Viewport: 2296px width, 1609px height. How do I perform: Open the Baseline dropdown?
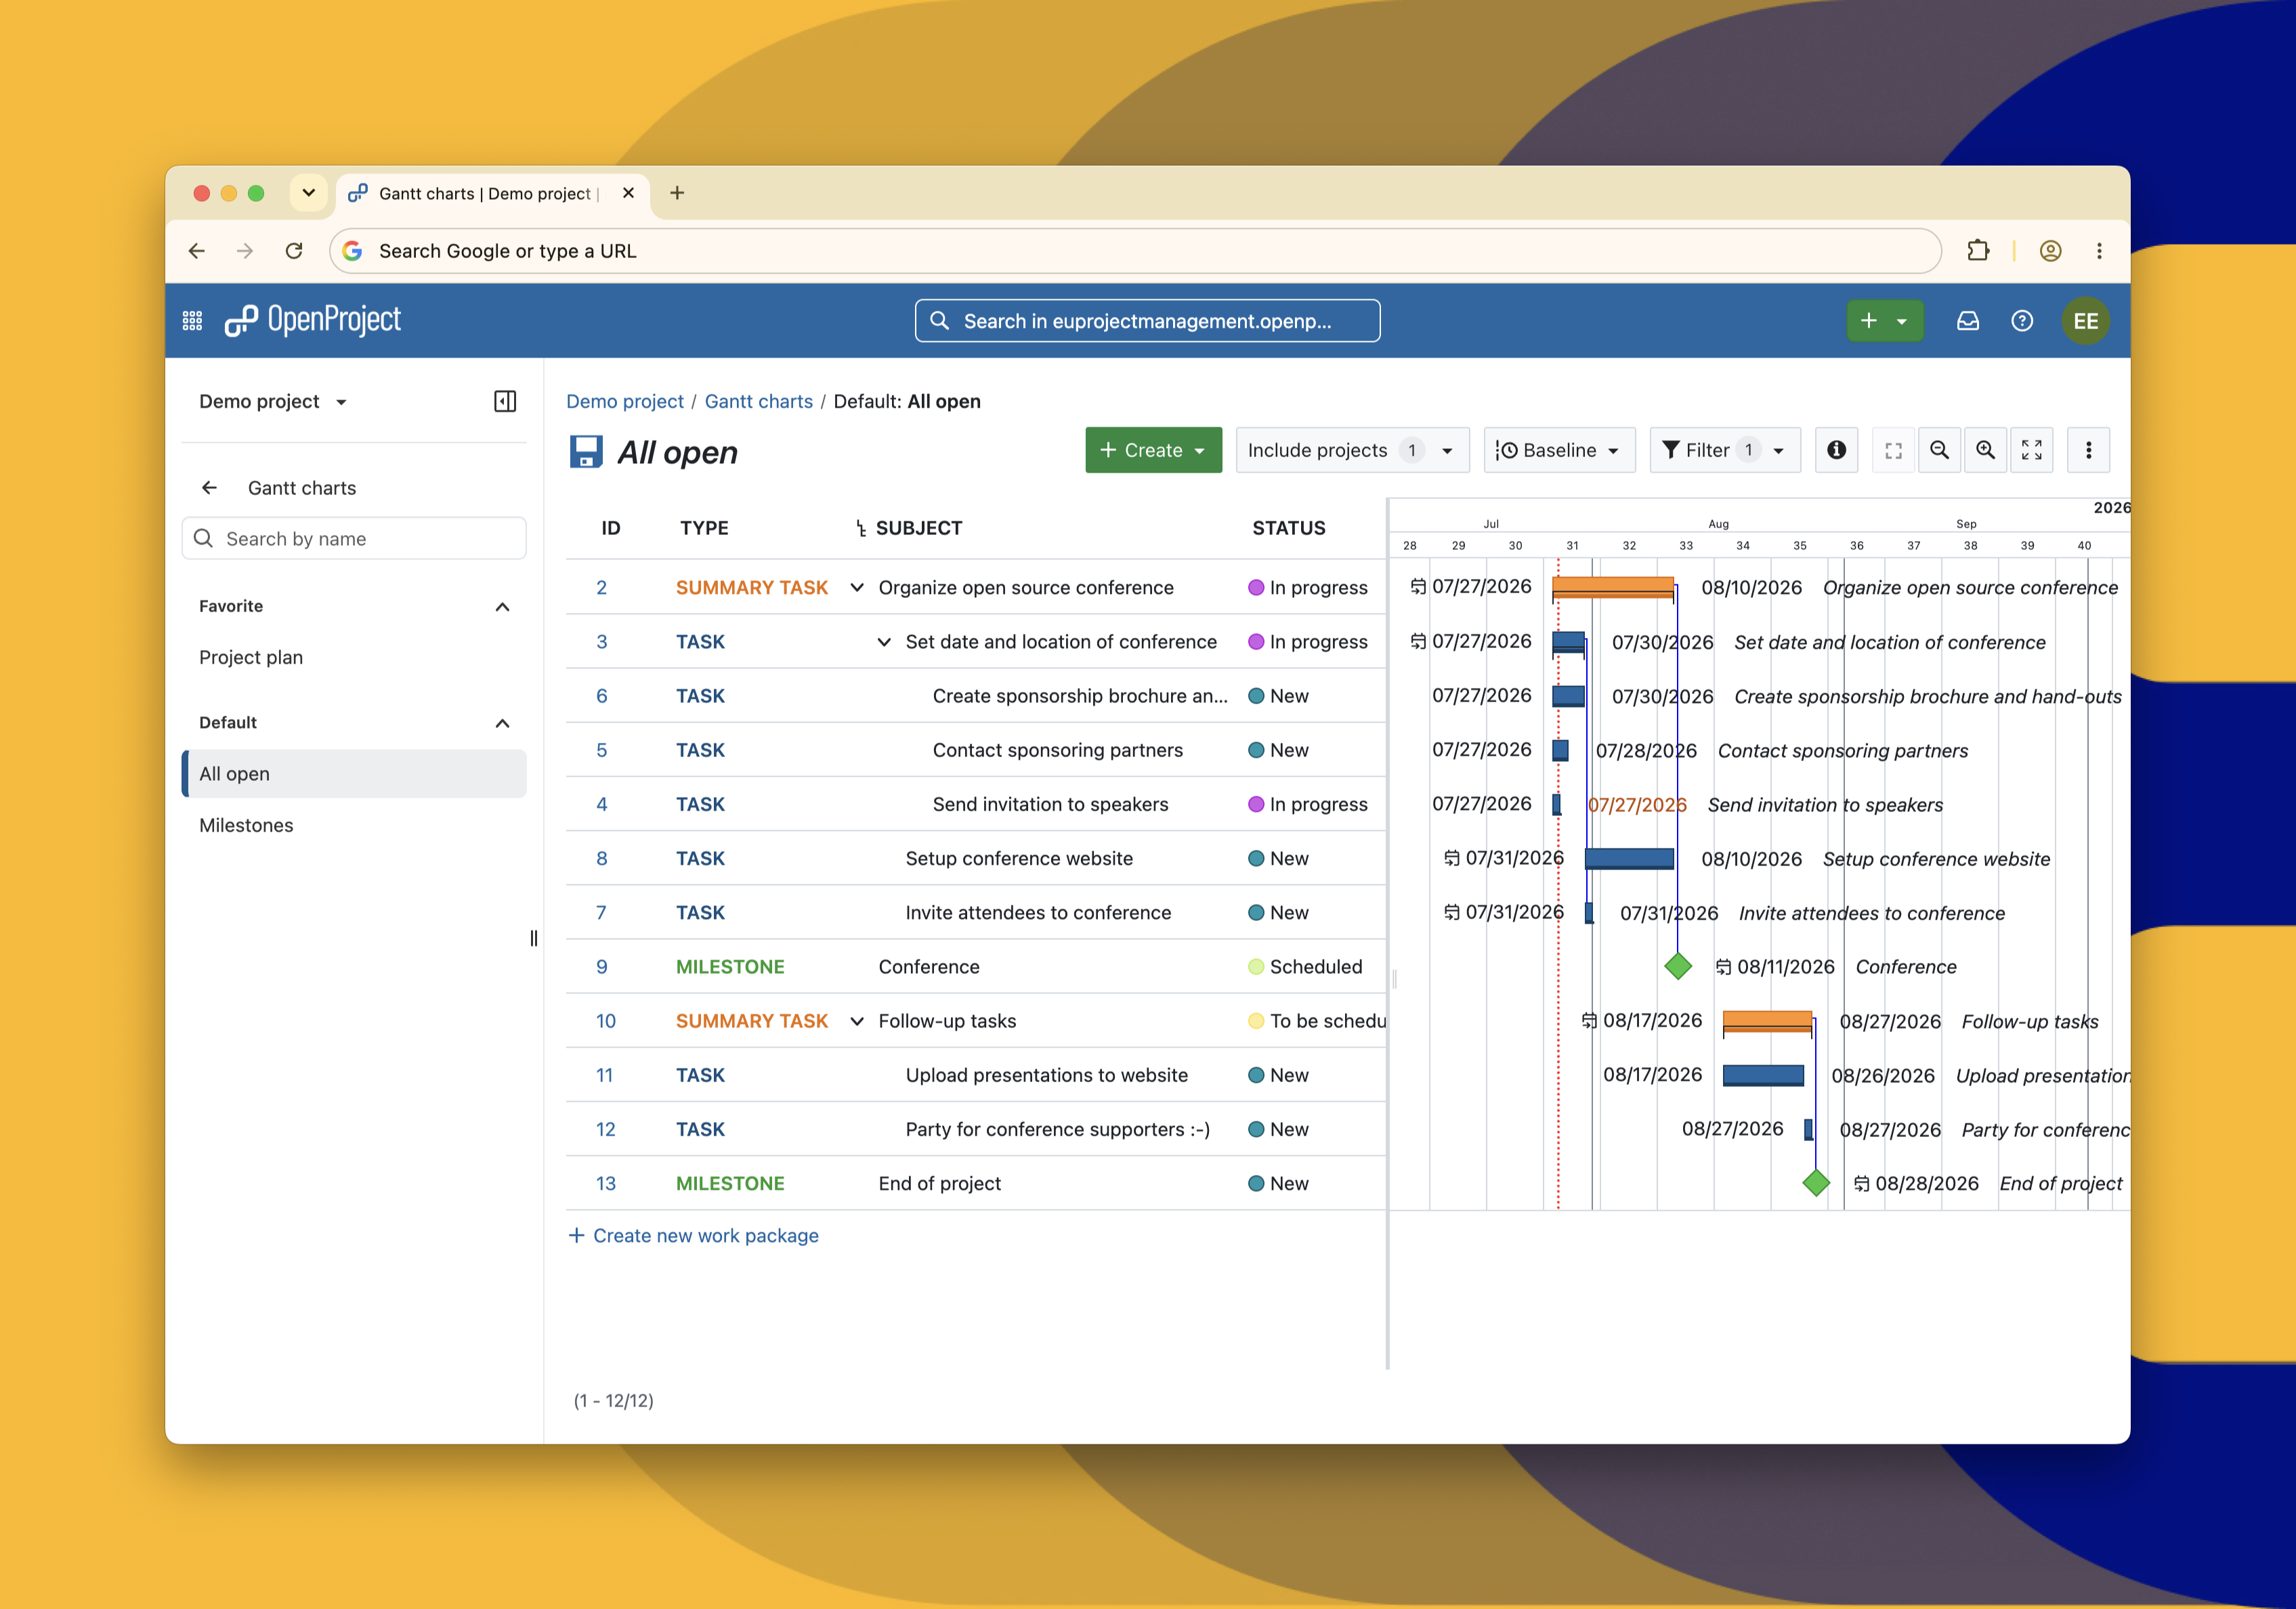click(1559, 450)
